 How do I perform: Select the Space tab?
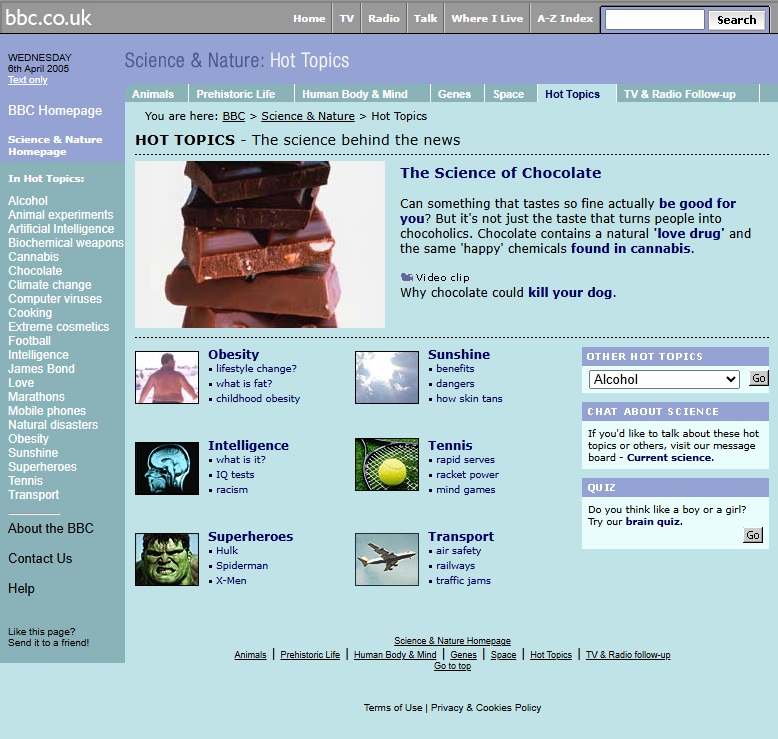coord(508,94)
